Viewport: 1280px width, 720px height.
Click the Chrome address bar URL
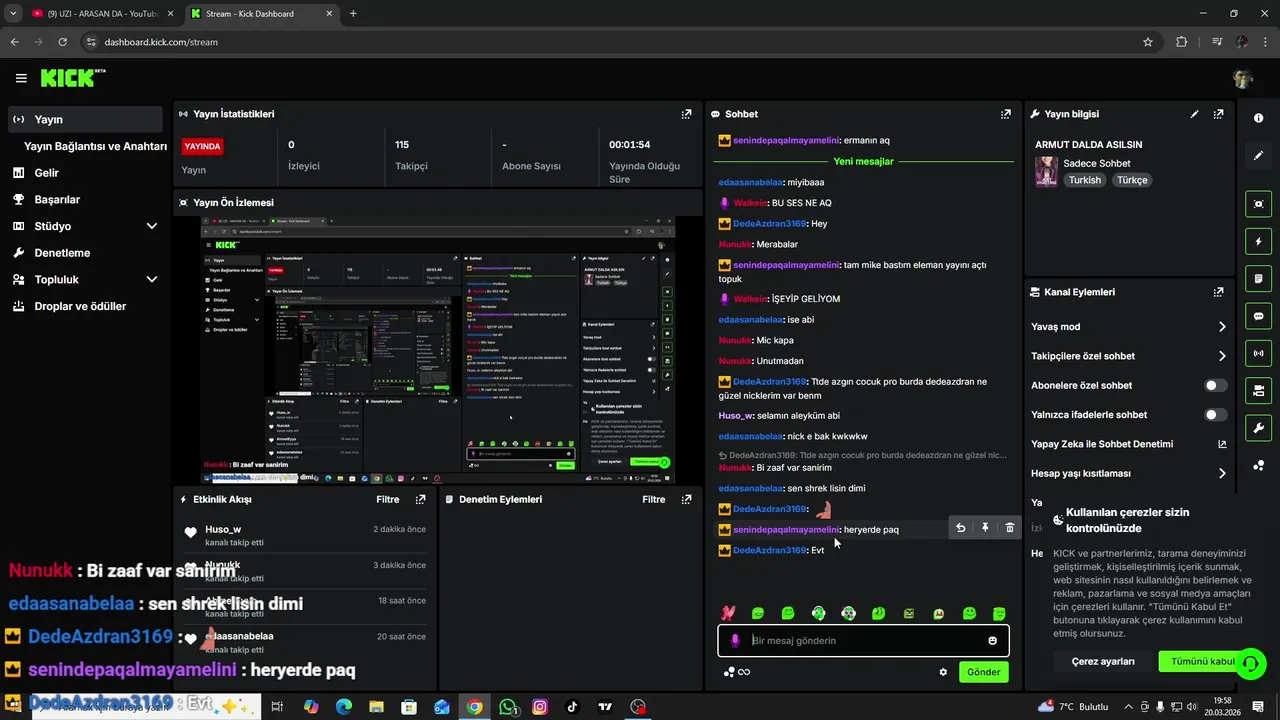[161, 42]
